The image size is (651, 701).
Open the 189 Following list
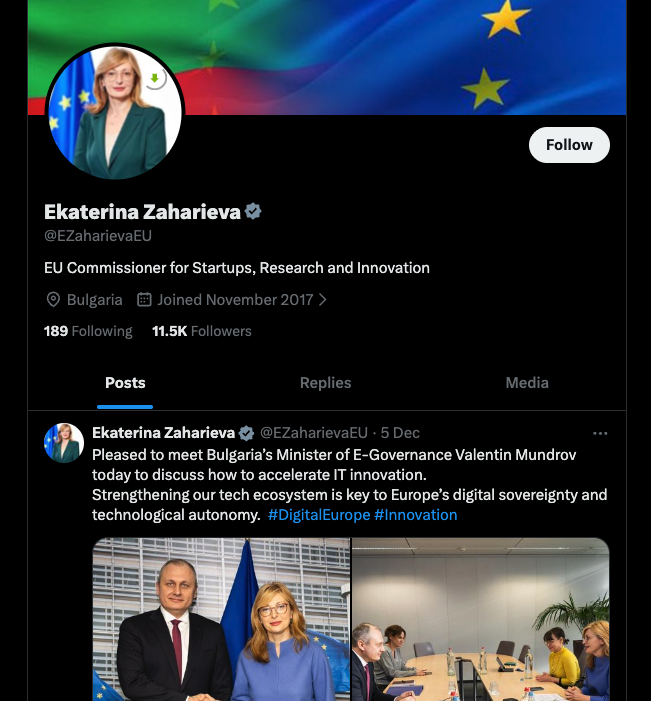(x=88, y=331)
